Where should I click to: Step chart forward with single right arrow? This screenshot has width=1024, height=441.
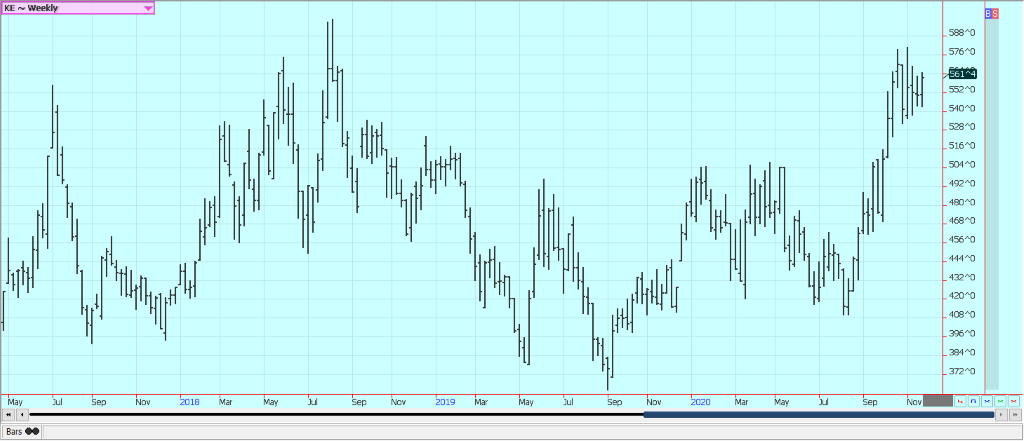[1001, 414]
